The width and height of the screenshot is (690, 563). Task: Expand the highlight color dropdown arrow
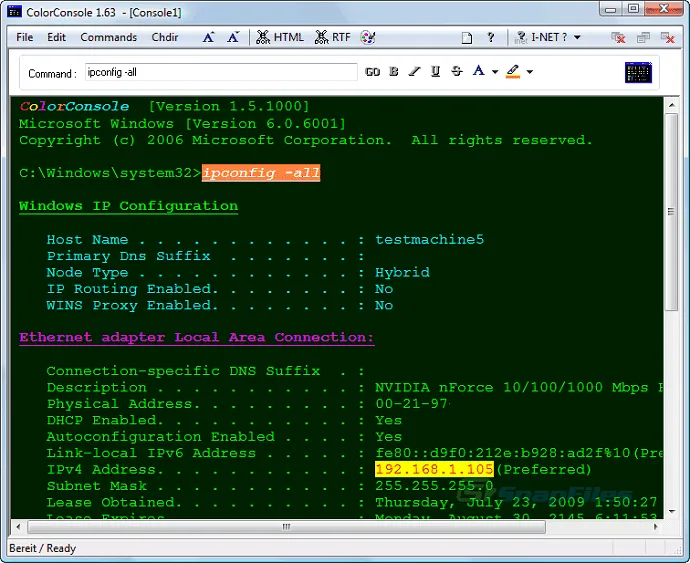click(530, 72)
